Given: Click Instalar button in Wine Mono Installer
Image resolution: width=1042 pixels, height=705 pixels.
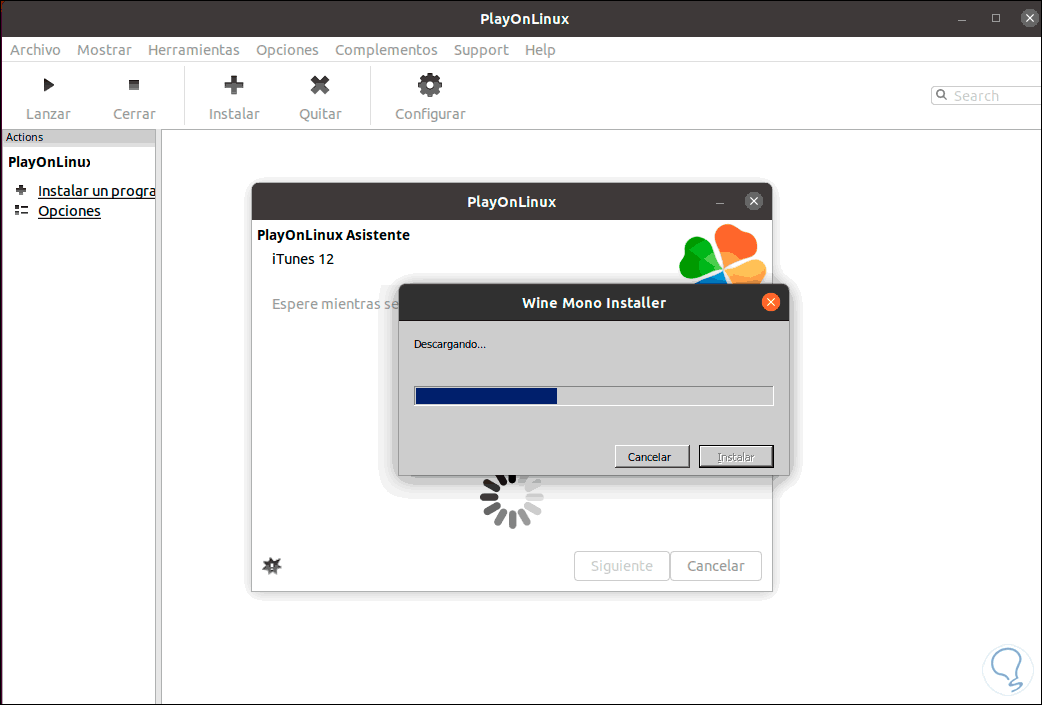Looking at the screenshot, I should pos(736,456).
